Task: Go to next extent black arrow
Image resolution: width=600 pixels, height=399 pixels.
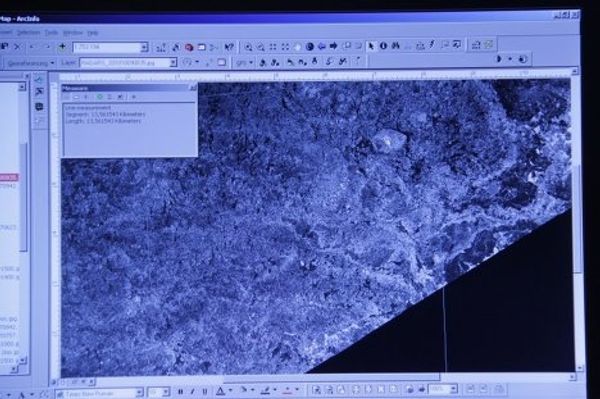Action: pos(333,46)
